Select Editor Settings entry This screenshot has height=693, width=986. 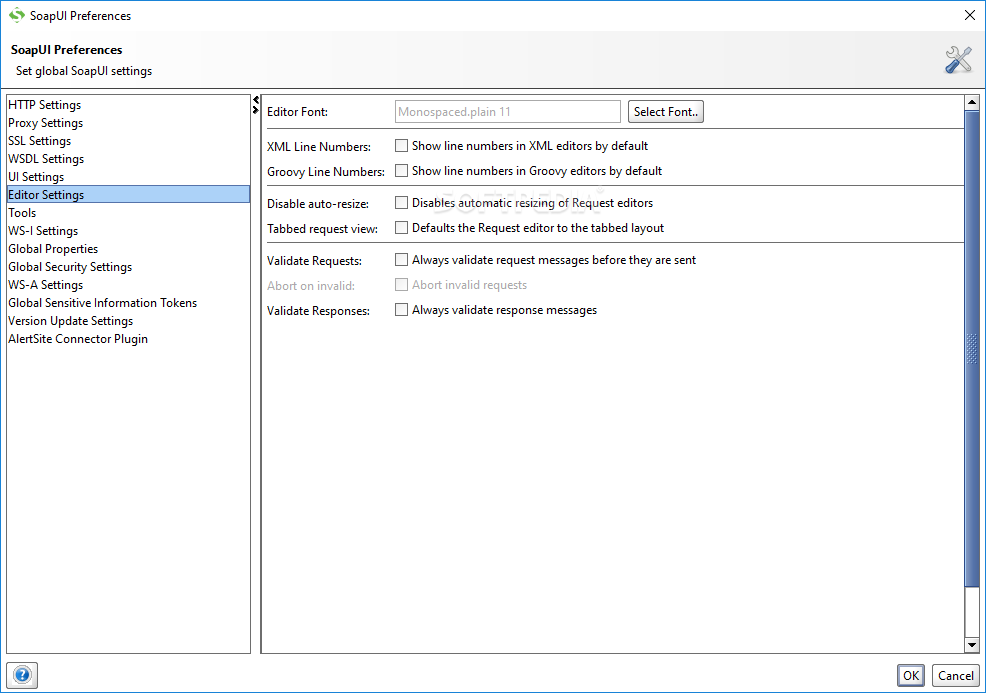tap(128, 195)
